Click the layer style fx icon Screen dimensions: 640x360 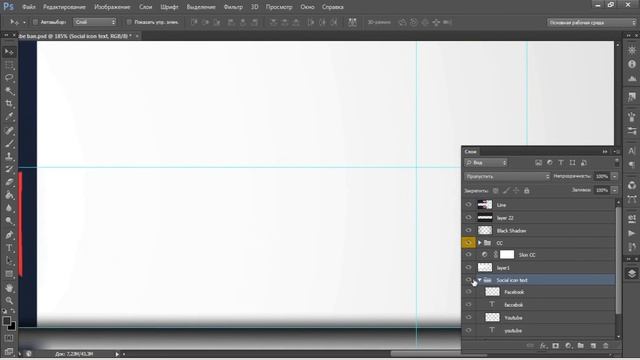(x=543, y=346)
